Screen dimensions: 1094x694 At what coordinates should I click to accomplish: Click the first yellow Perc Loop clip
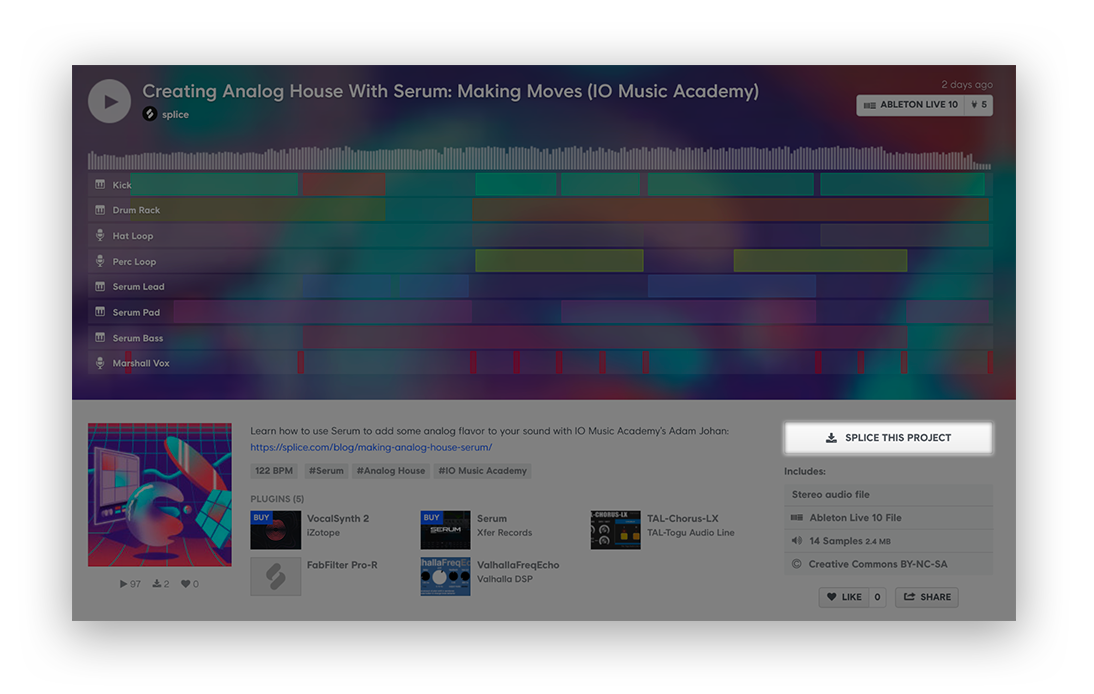tap(559, 261)
